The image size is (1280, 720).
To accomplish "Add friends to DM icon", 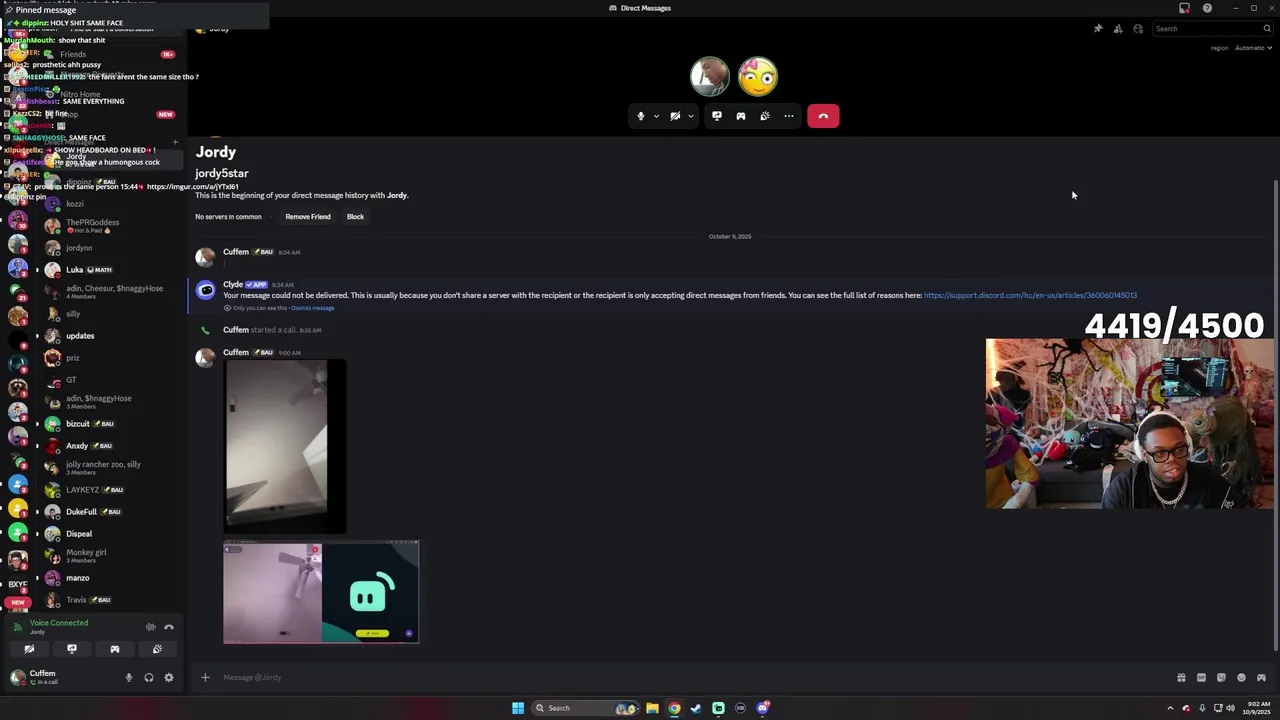I will [x=1118, y=29].
